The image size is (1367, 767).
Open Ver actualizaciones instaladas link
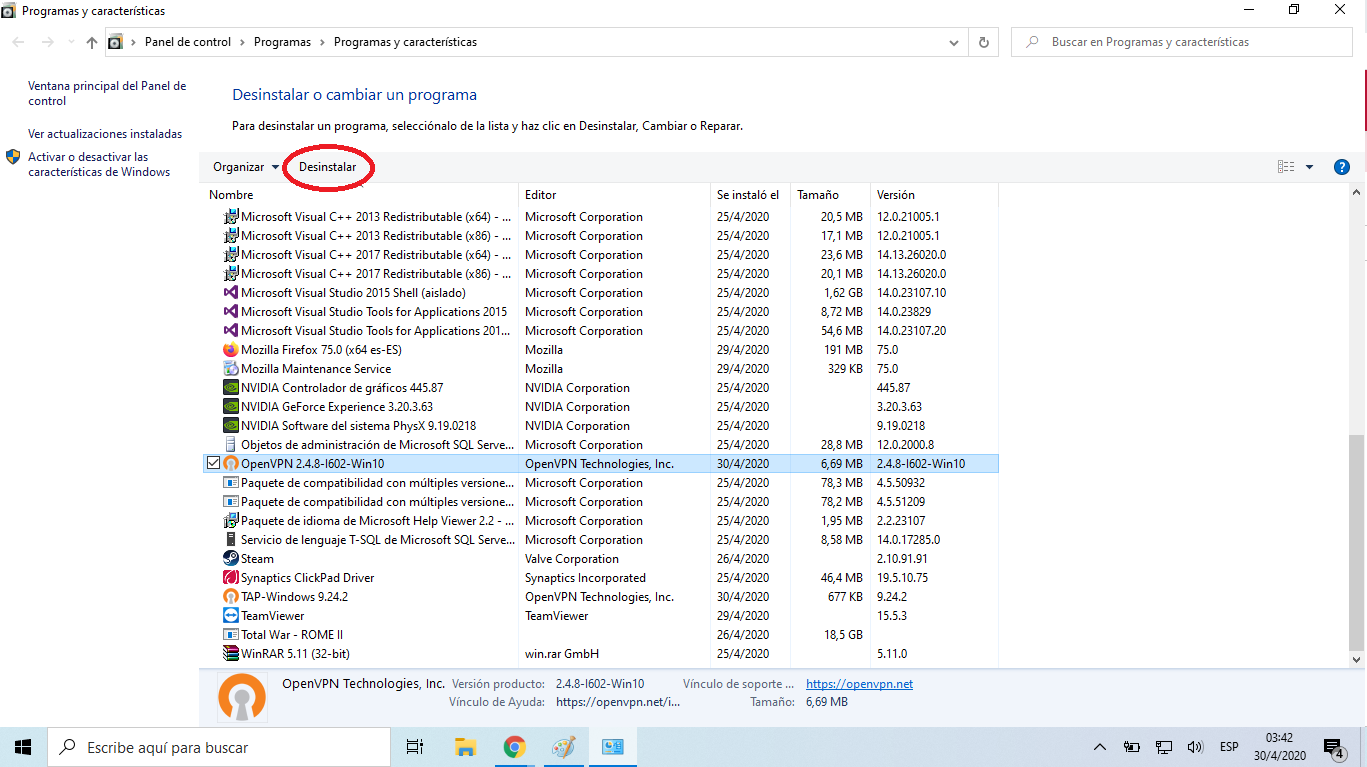pos(105,134)
